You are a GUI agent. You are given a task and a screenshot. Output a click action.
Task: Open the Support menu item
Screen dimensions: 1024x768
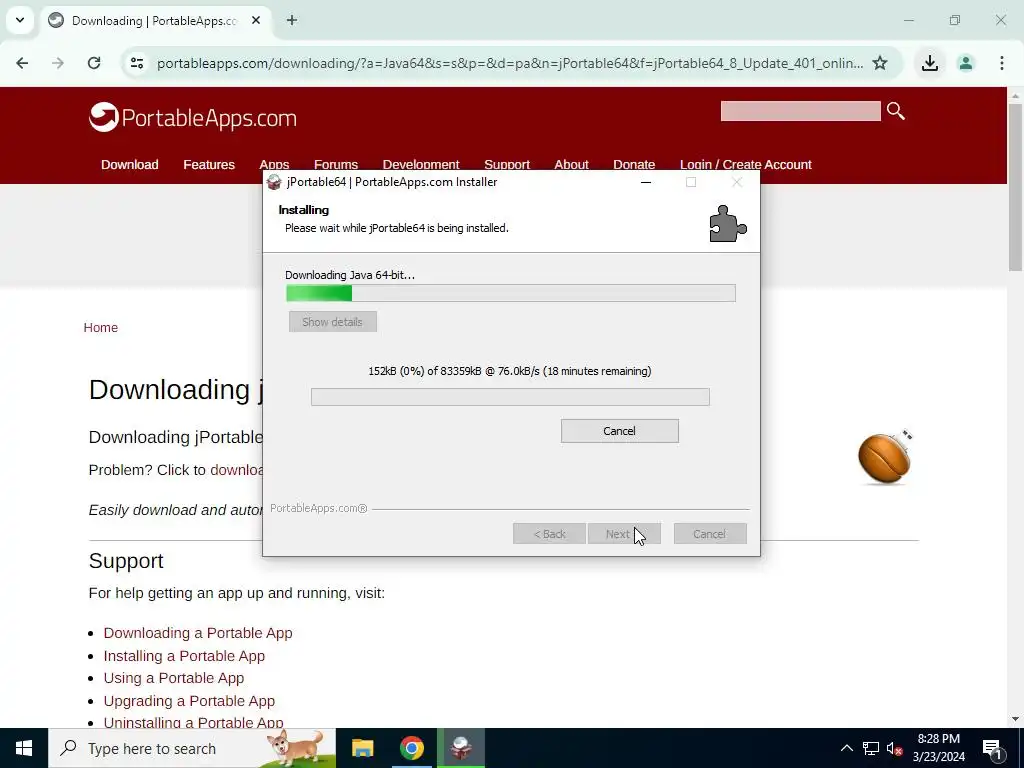tap(507, 164)
